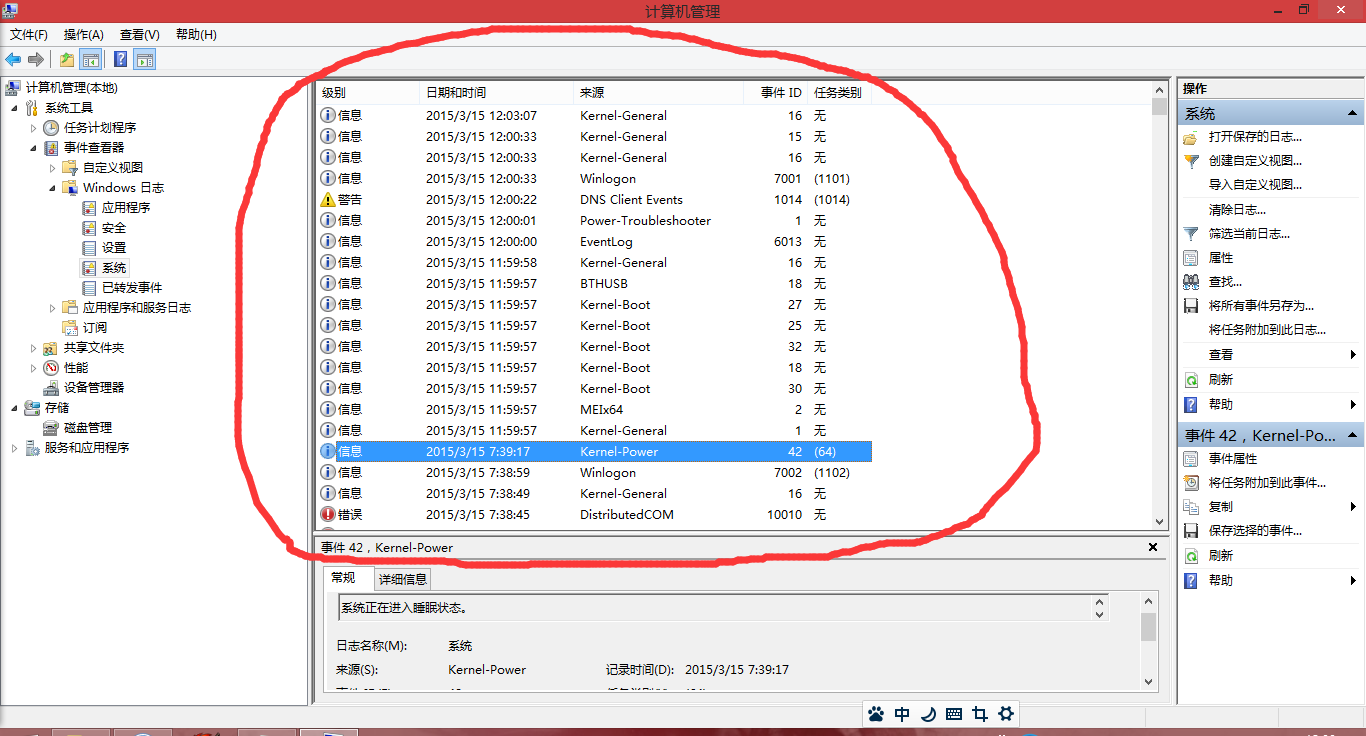The height and width of the screenshot is (736, 1366).
Task: Open the 文件(F) menu
Action: 29,34
